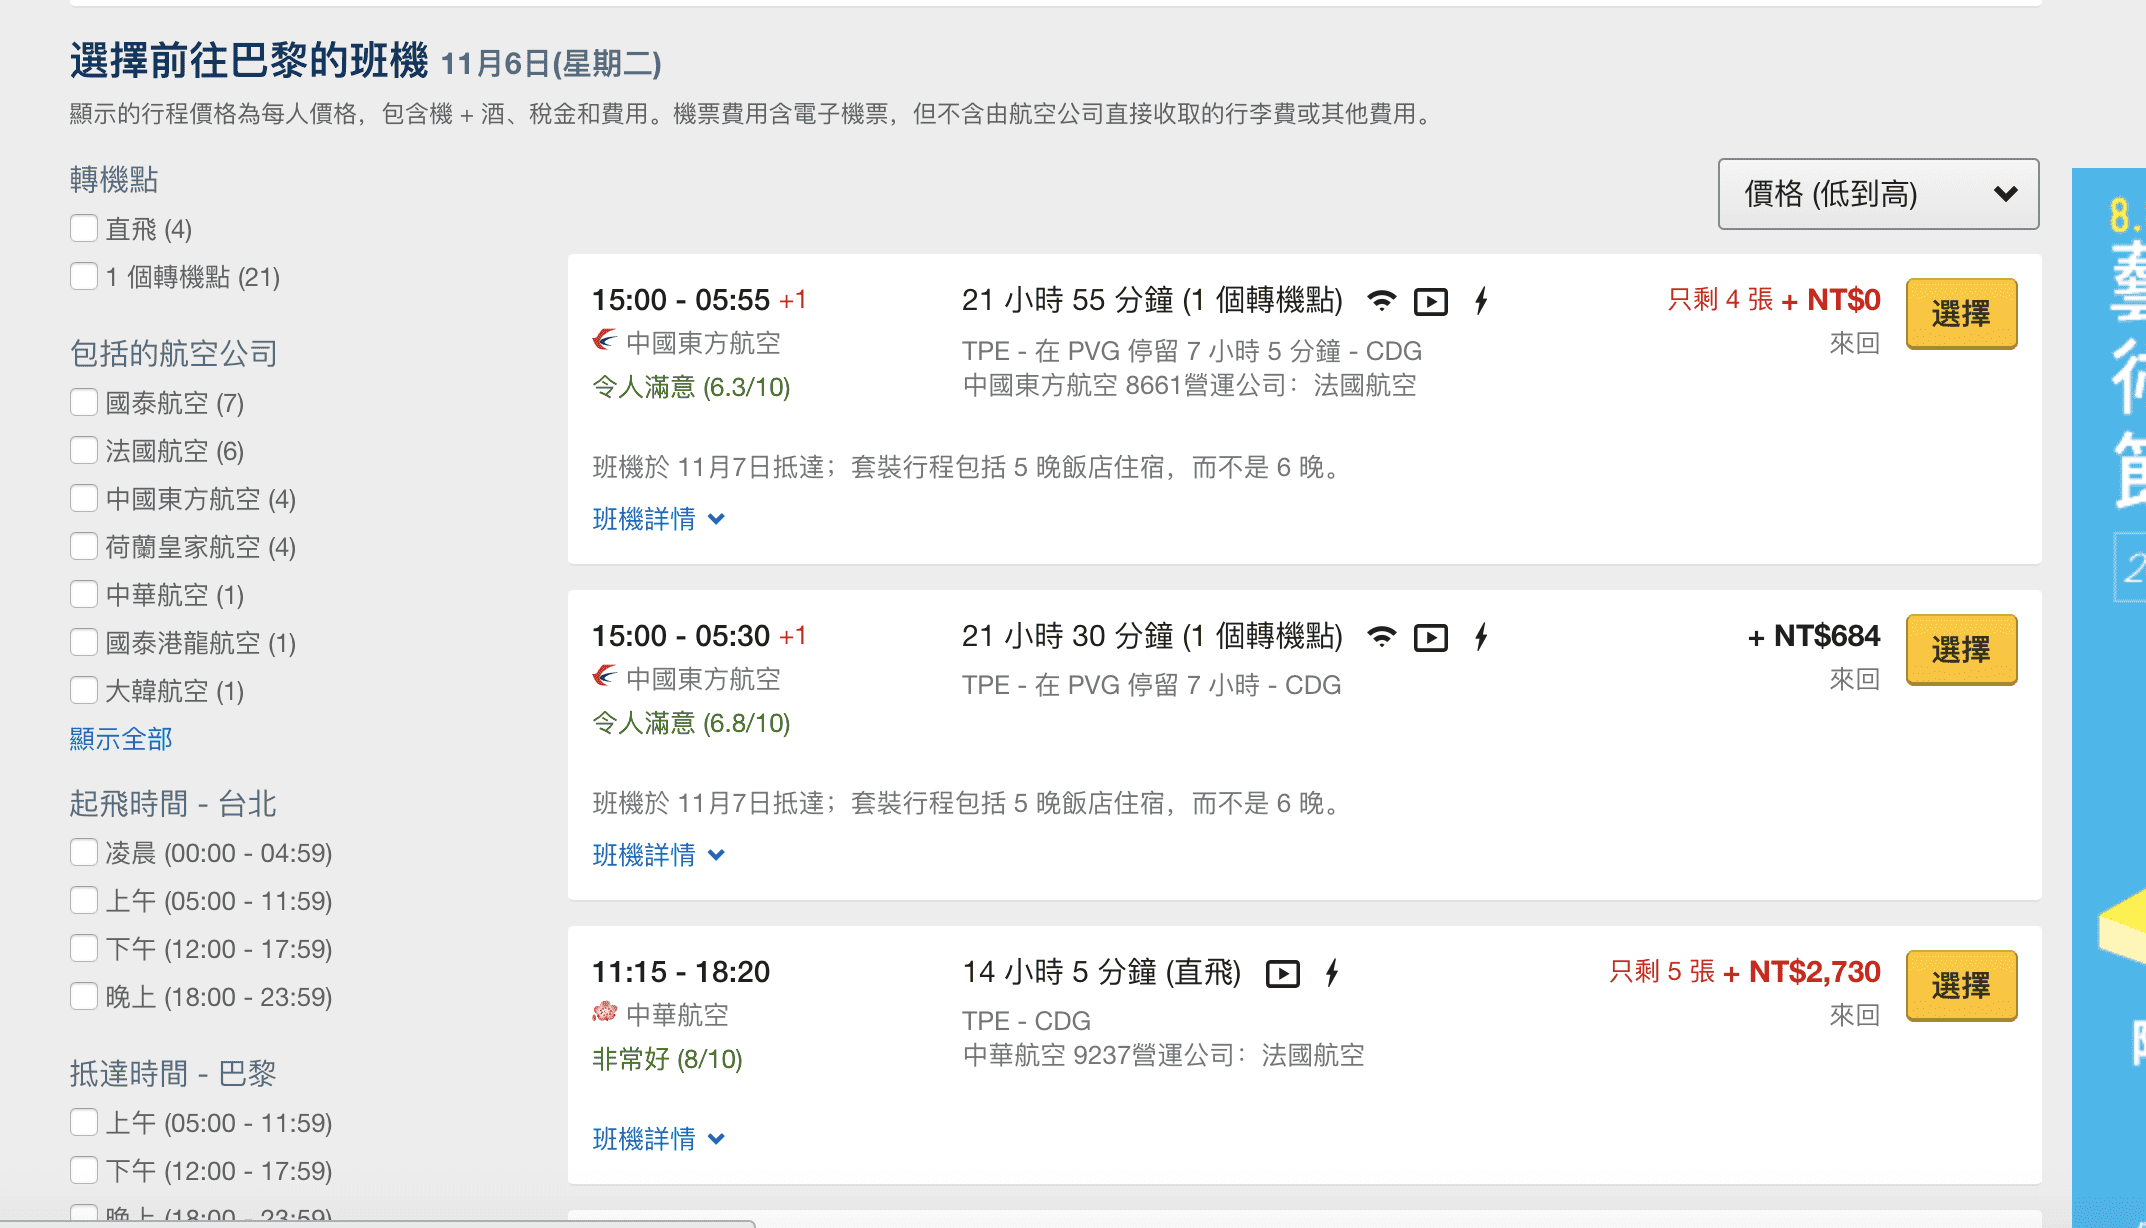Click Wi-Fi icon on 21 小時 55 分鐘 flight
This screenshot has height=1228, width=2146.
click(x=1381, y=300)
